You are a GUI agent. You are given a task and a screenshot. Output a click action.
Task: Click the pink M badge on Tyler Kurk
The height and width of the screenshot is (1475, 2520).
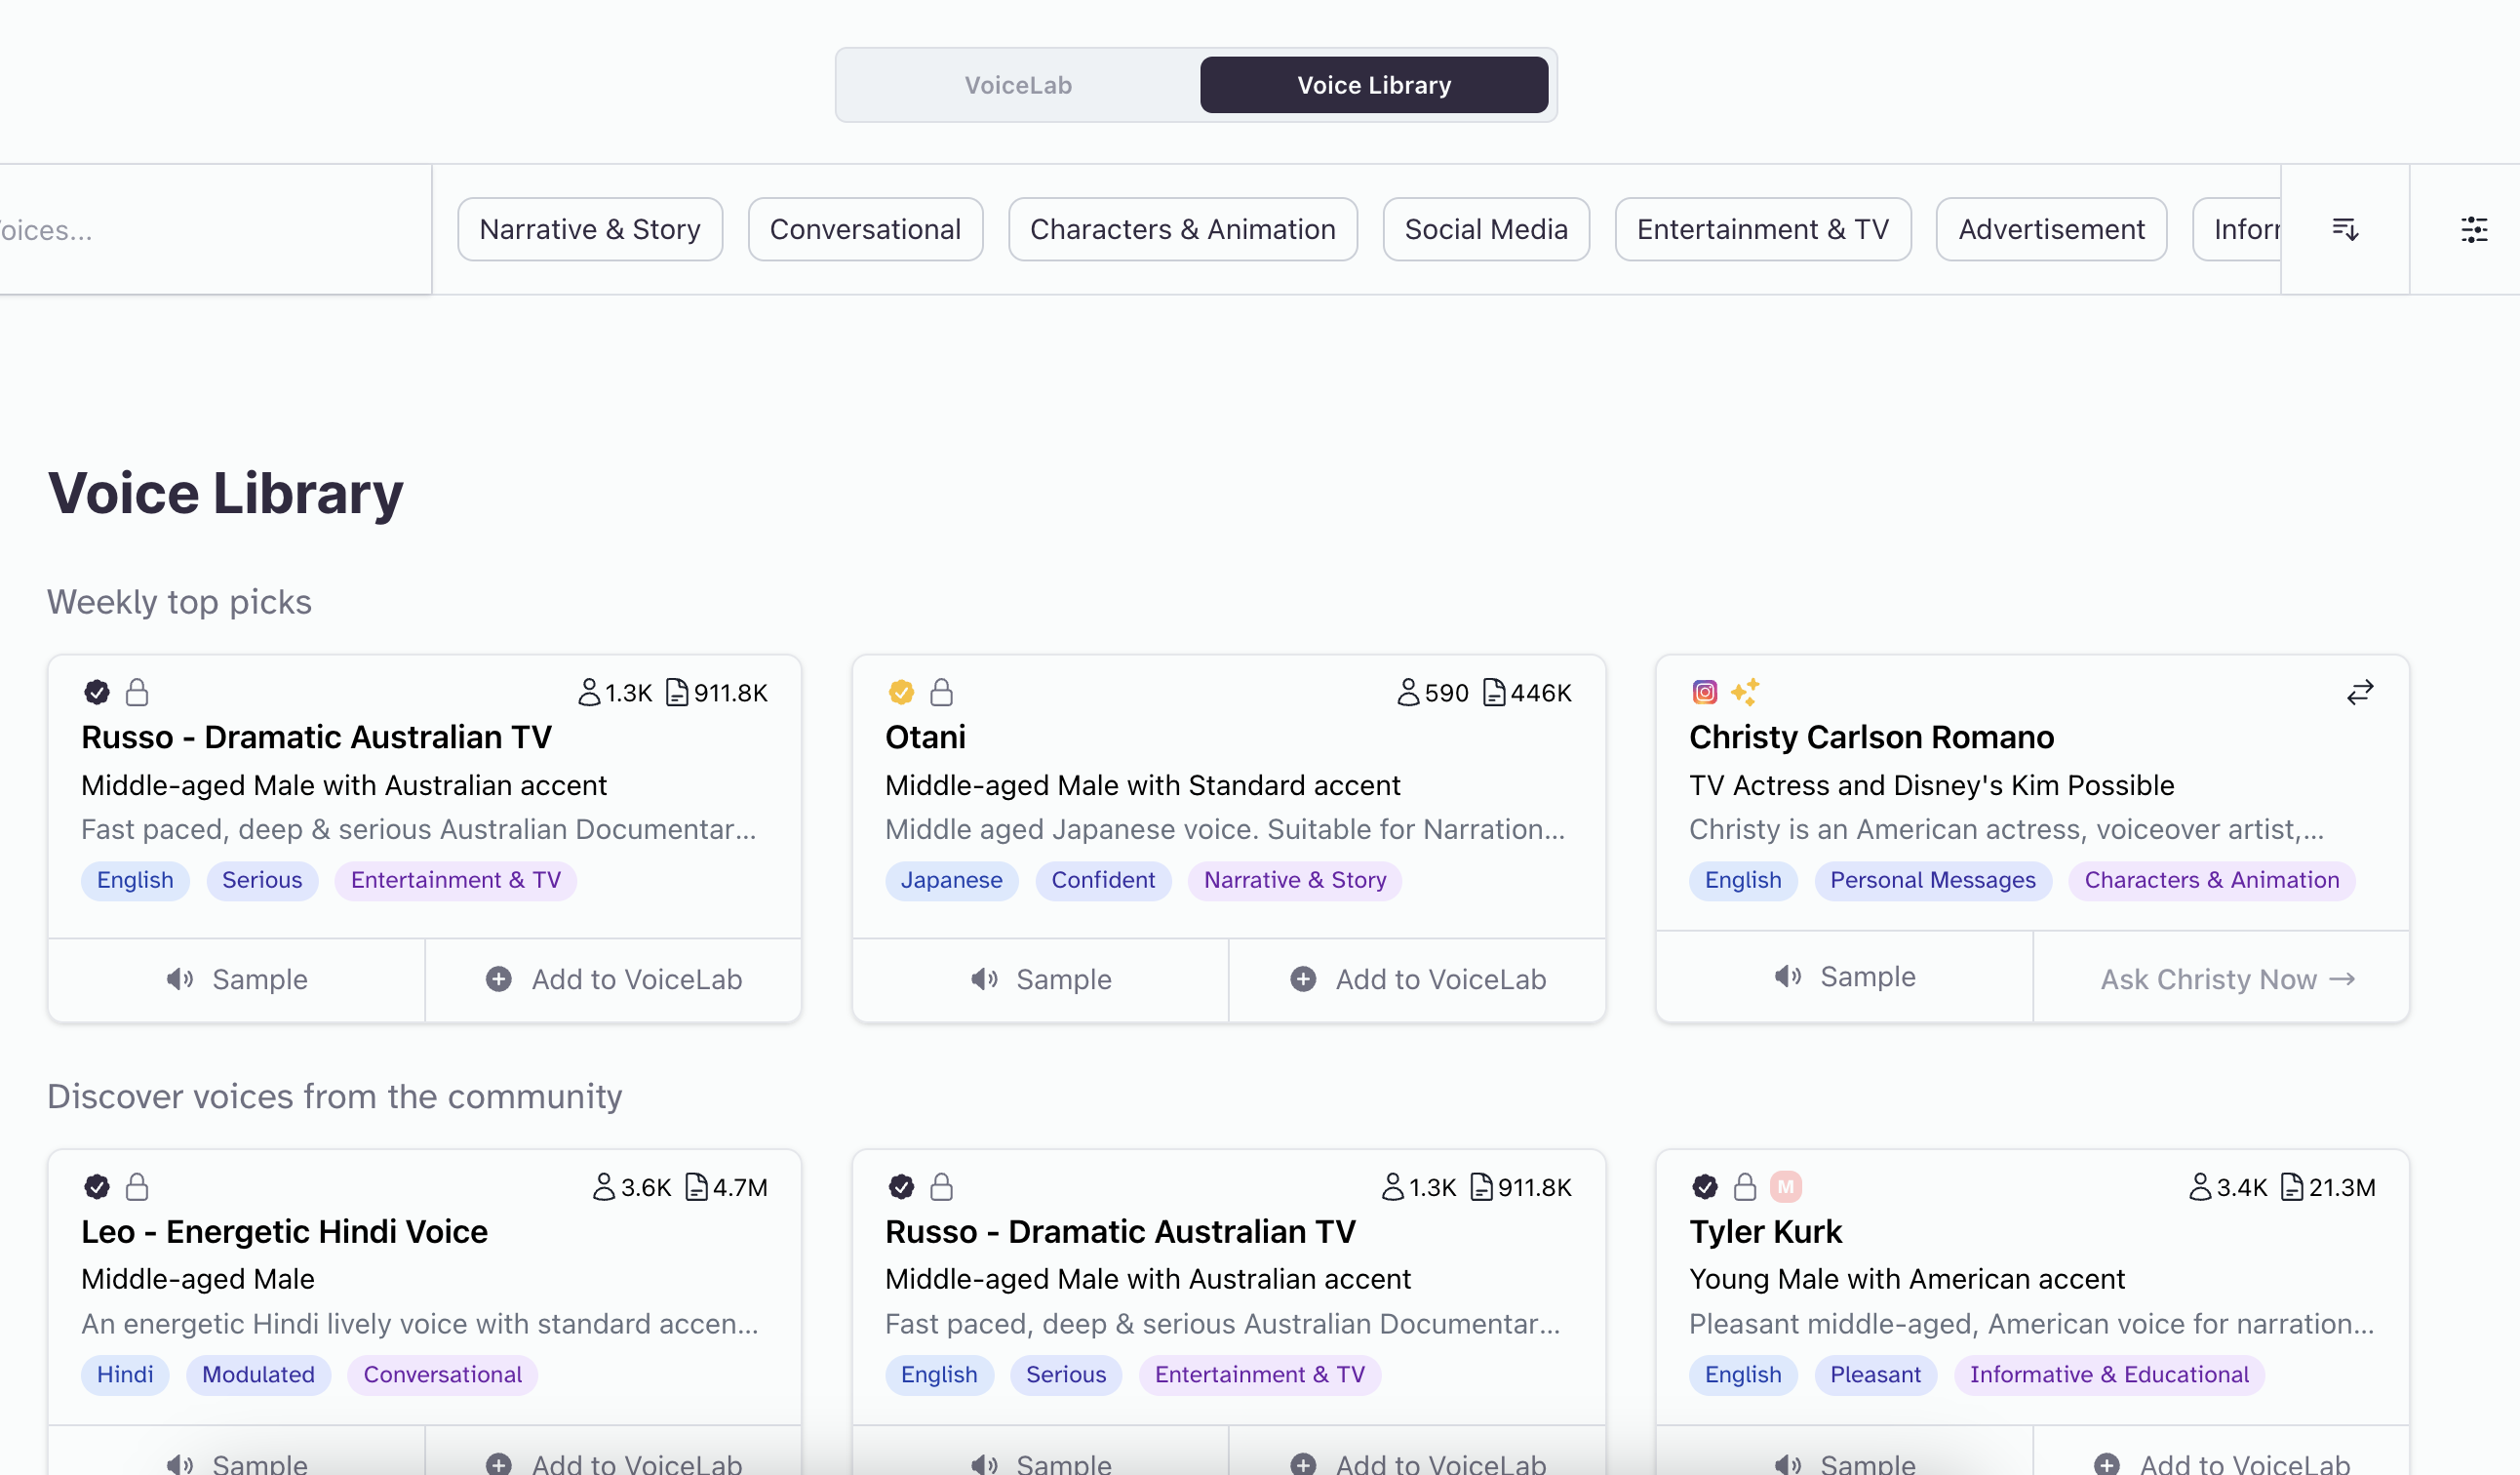[x=1785, y=1187]
